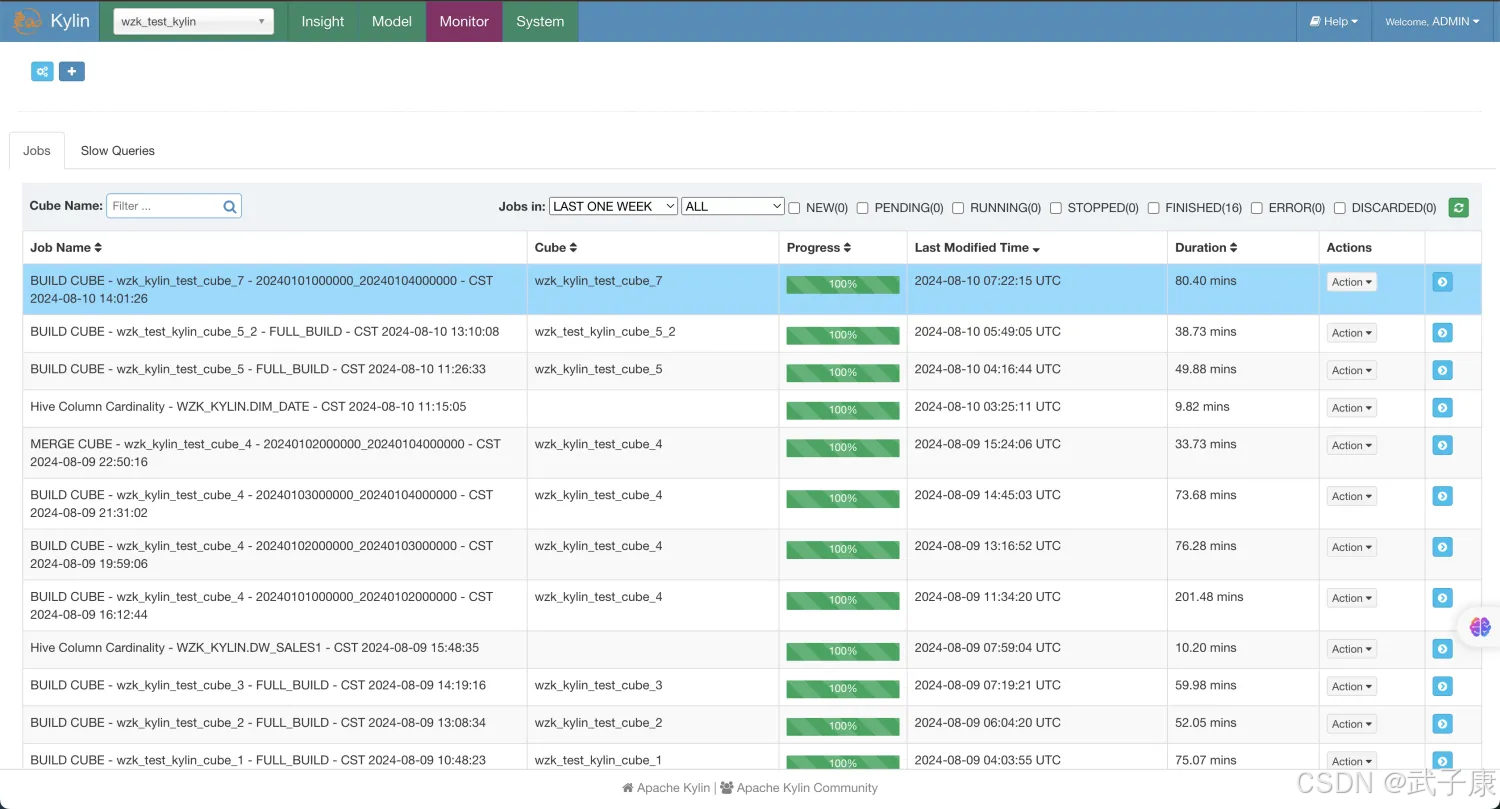1500x809 pixels.
Task: Open the Insight menu
Action: [x=322, y=21]
